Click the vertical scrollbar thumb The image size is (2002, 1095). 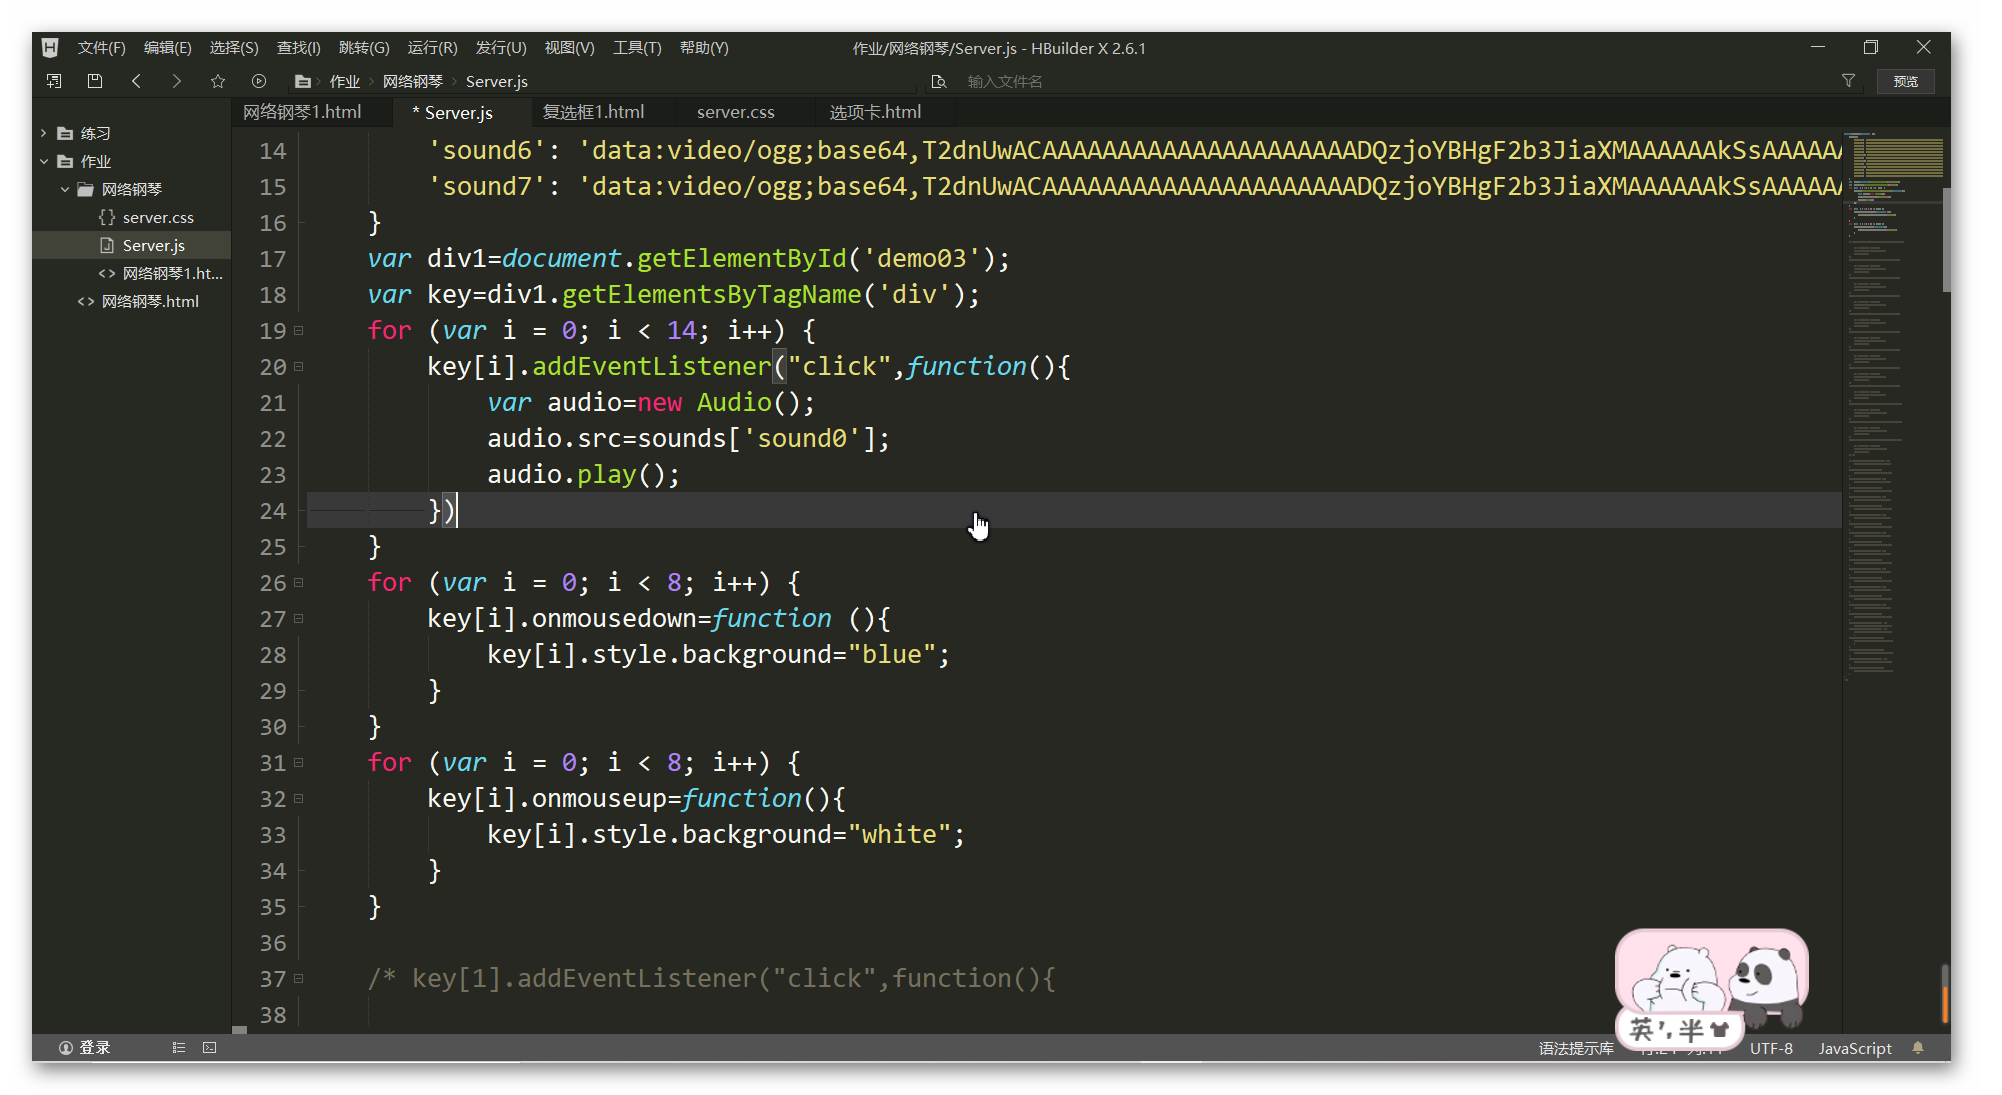pos(1946,240)
